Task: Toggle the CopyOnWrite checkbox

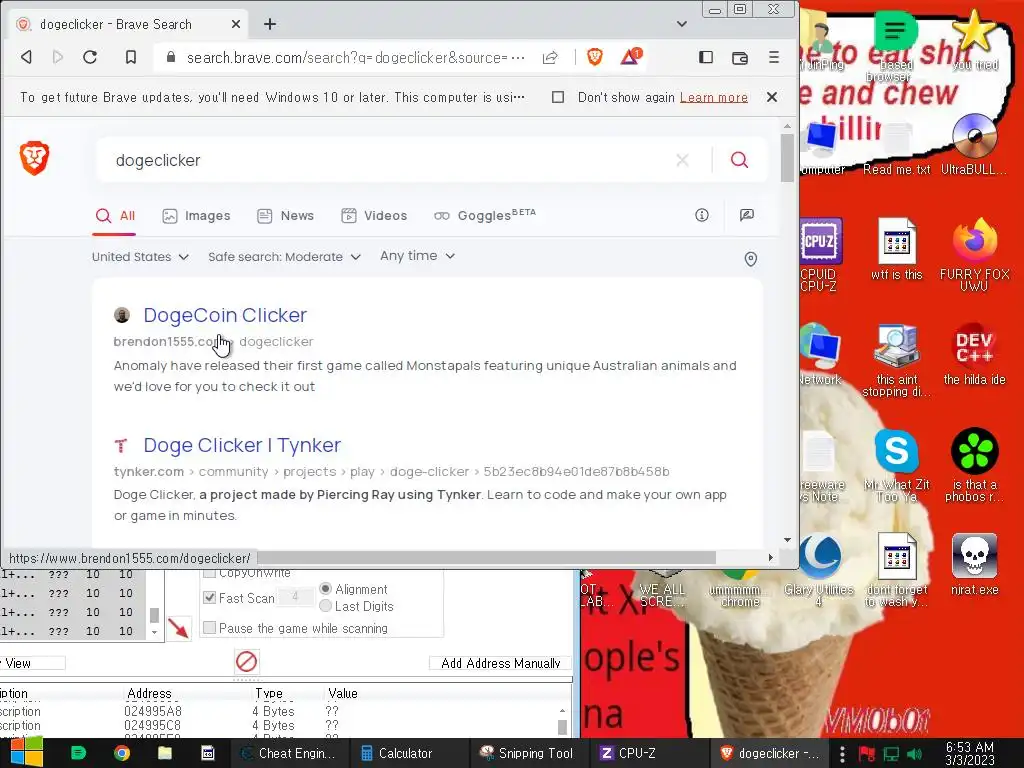Action: tap(210, 573)
